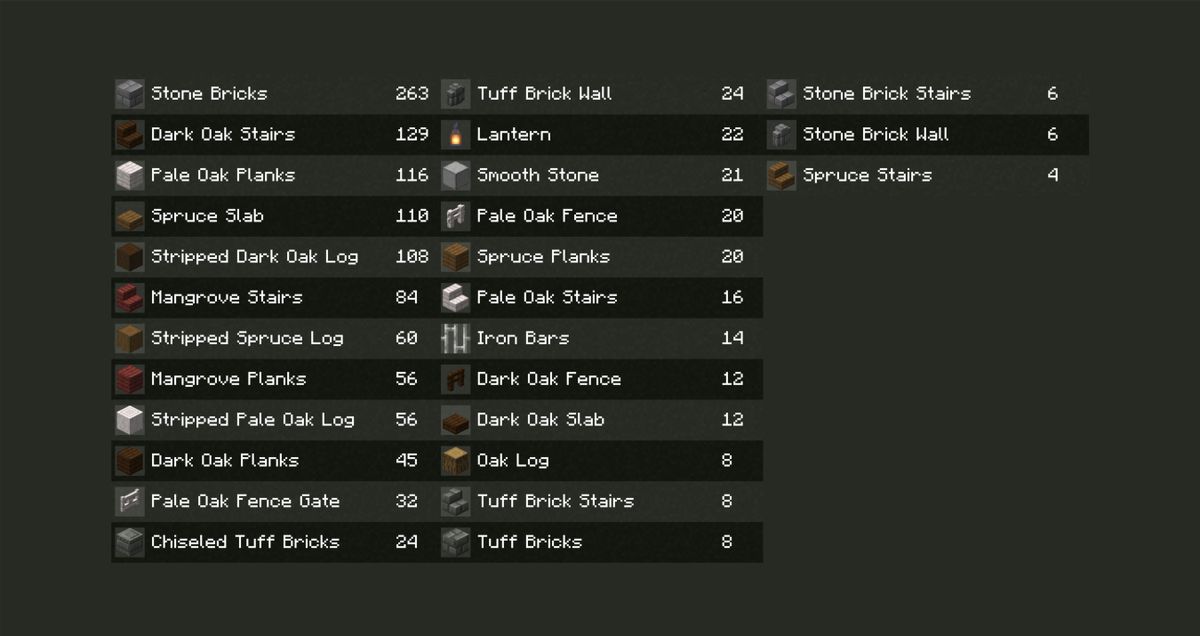Click the Pale Oak Fence Gate icon

pyautogui.click(x=129, y=502)
